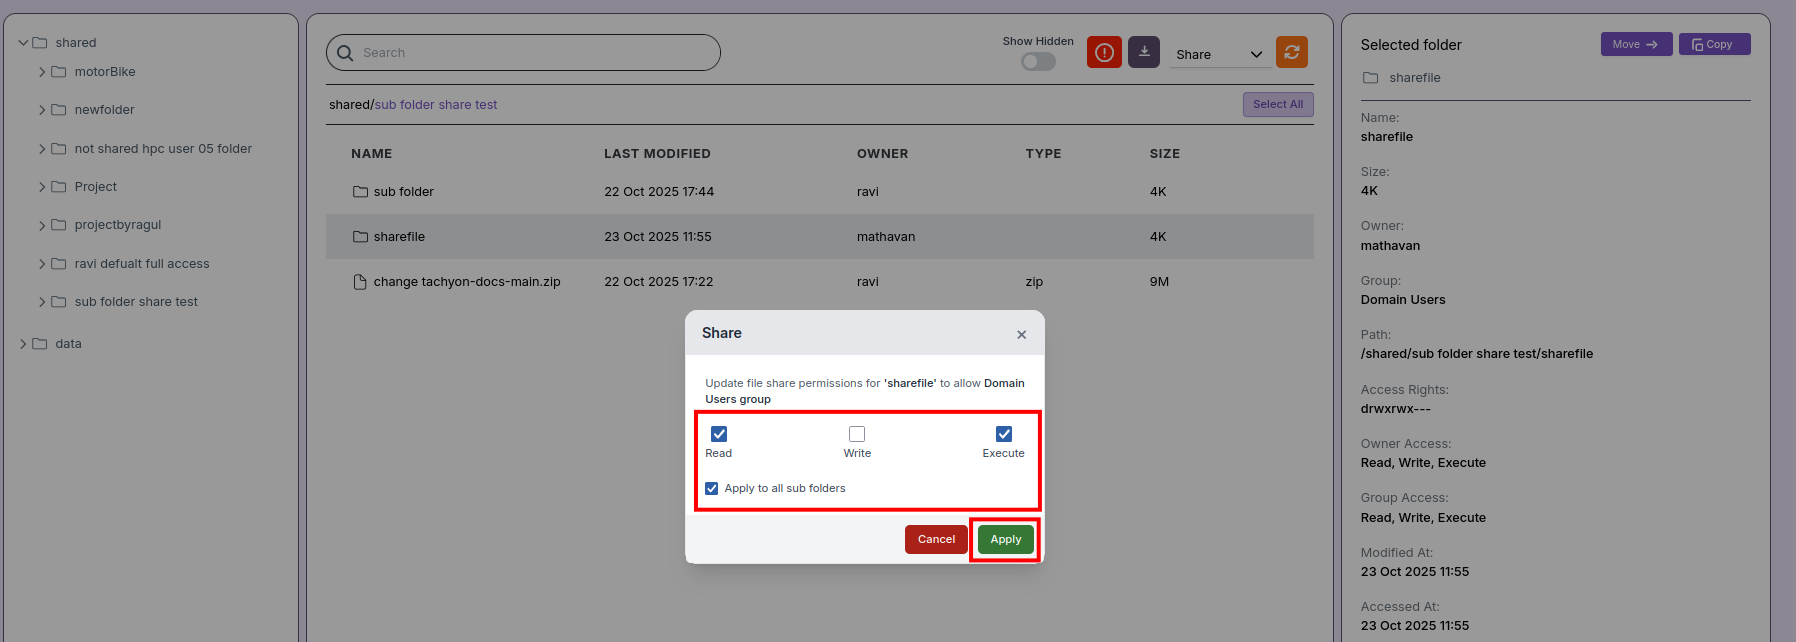Click folder icon next to not shared hpc user 05 folder
Viewport: 1796px width, 642px height.
[x=59, y=149]
